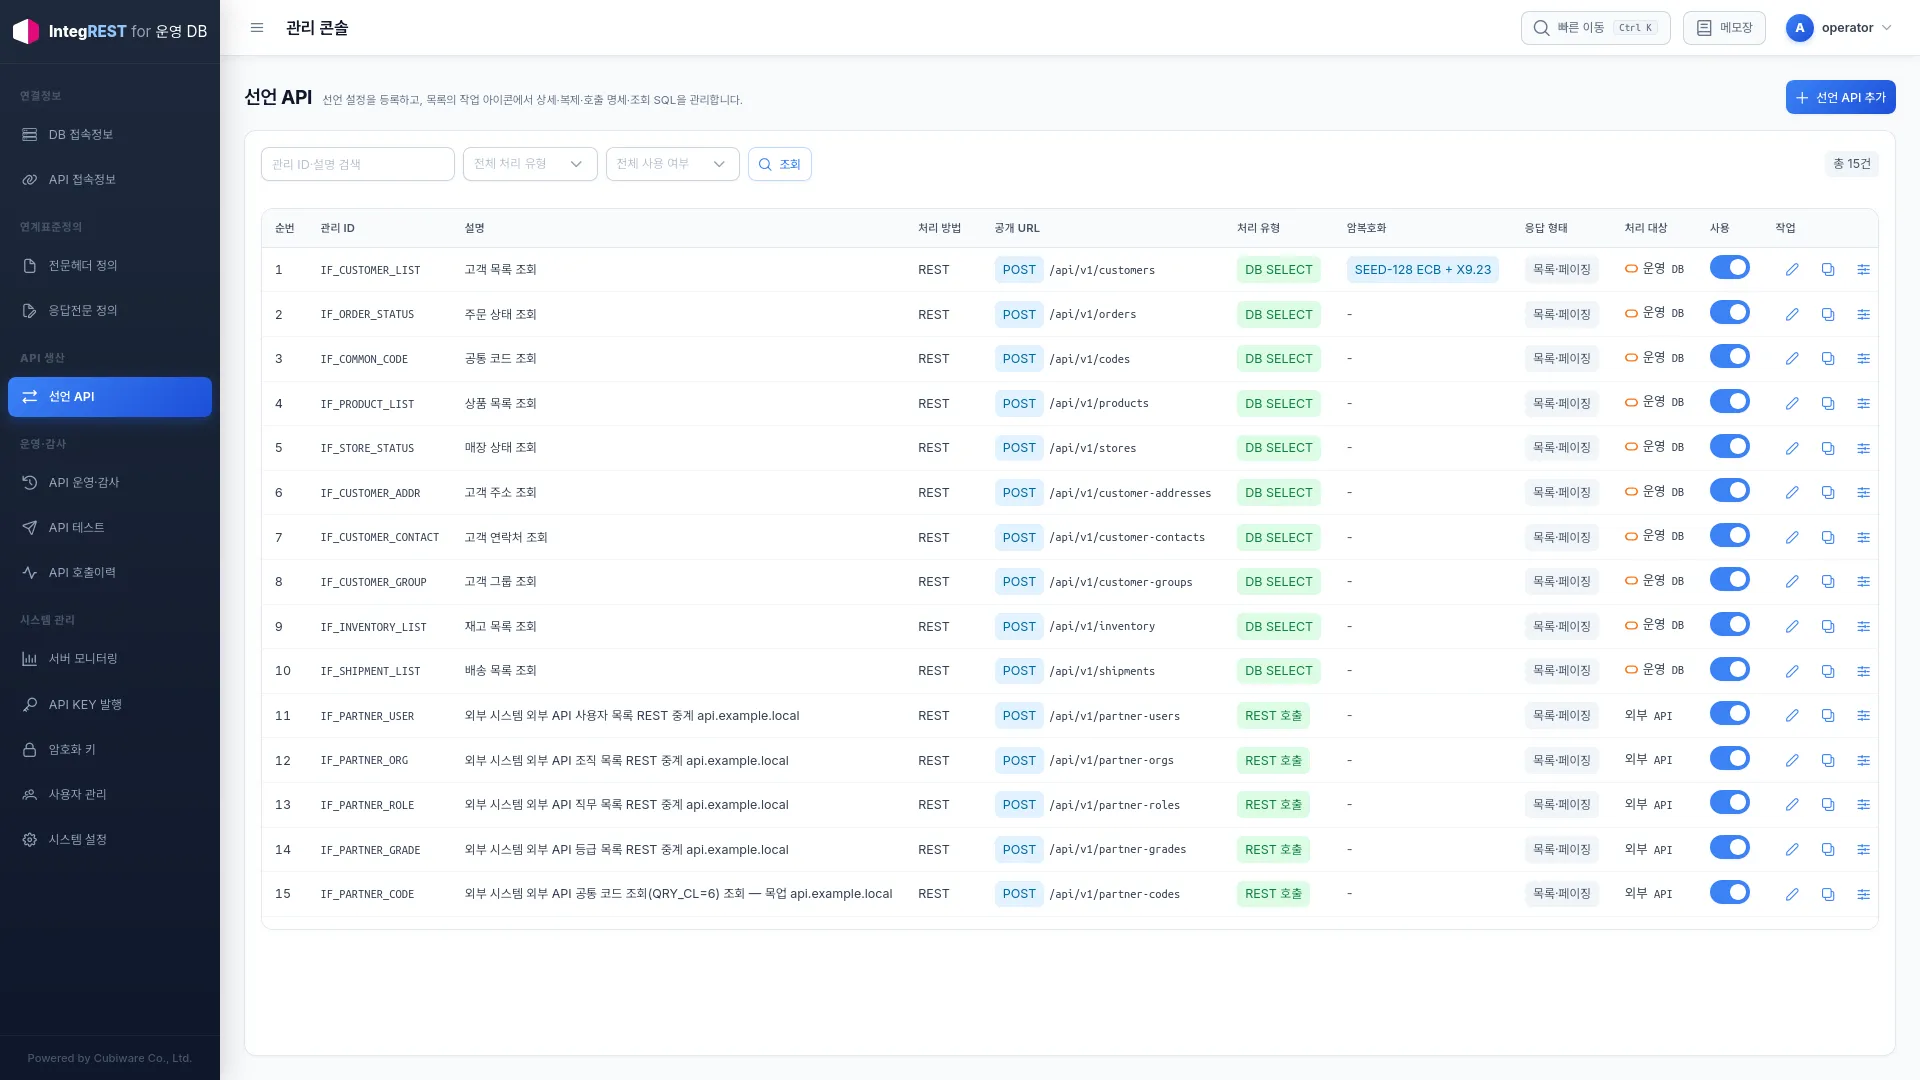Open 전문헤더 정의 in the sidebar
The width and height of the screenshot is (1920, 1080).
[x=110, y=266]
